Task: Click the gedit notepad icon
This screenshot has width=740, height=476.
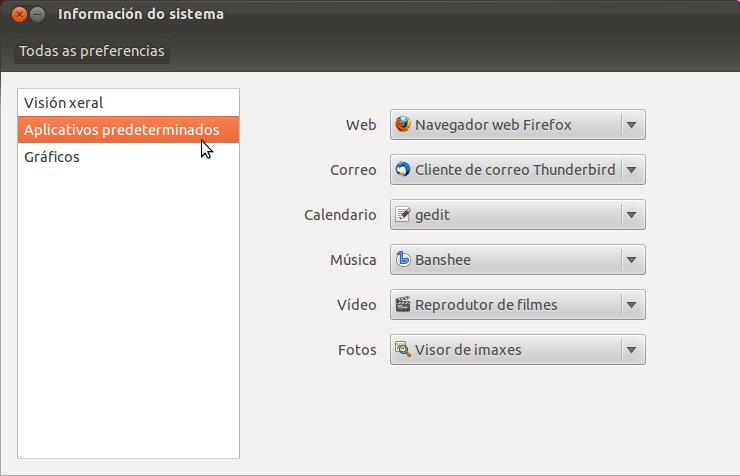Action: pos(403,214)
